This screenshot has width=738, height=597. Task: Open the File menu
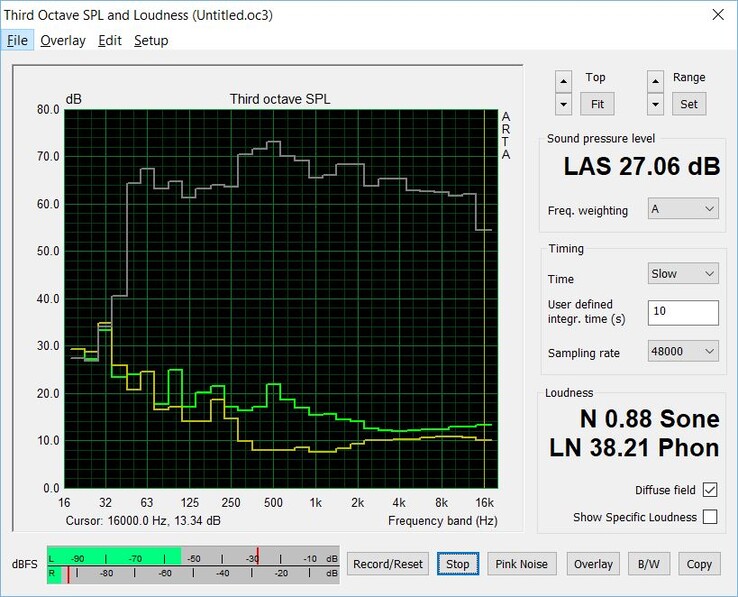[18, 40]
